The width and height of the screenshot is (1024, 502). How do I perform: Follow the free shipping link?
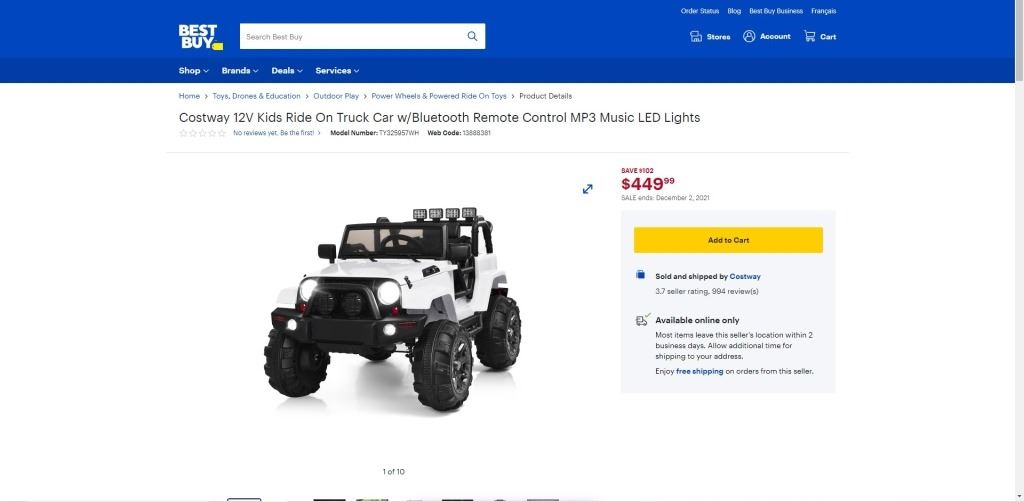coord(699,371)
